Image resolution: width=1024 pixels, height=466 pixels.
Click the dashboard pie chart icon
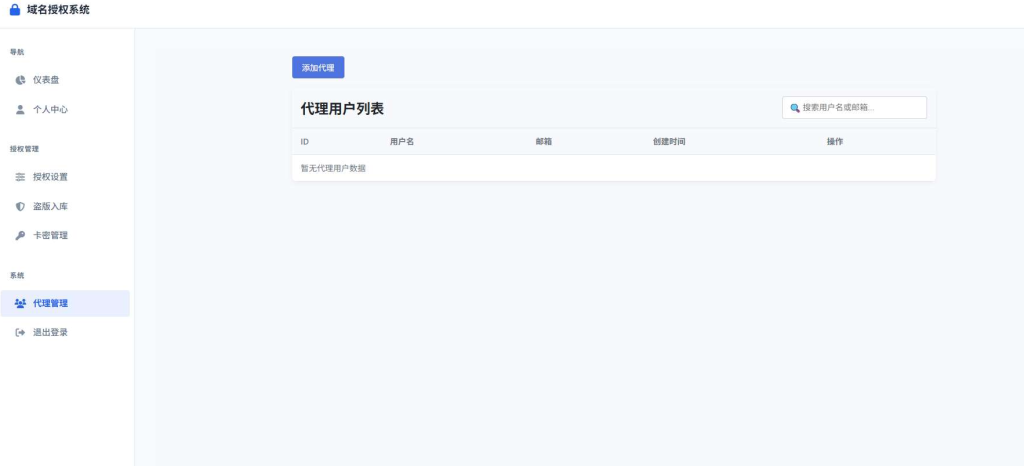click(x=20, y=80)
